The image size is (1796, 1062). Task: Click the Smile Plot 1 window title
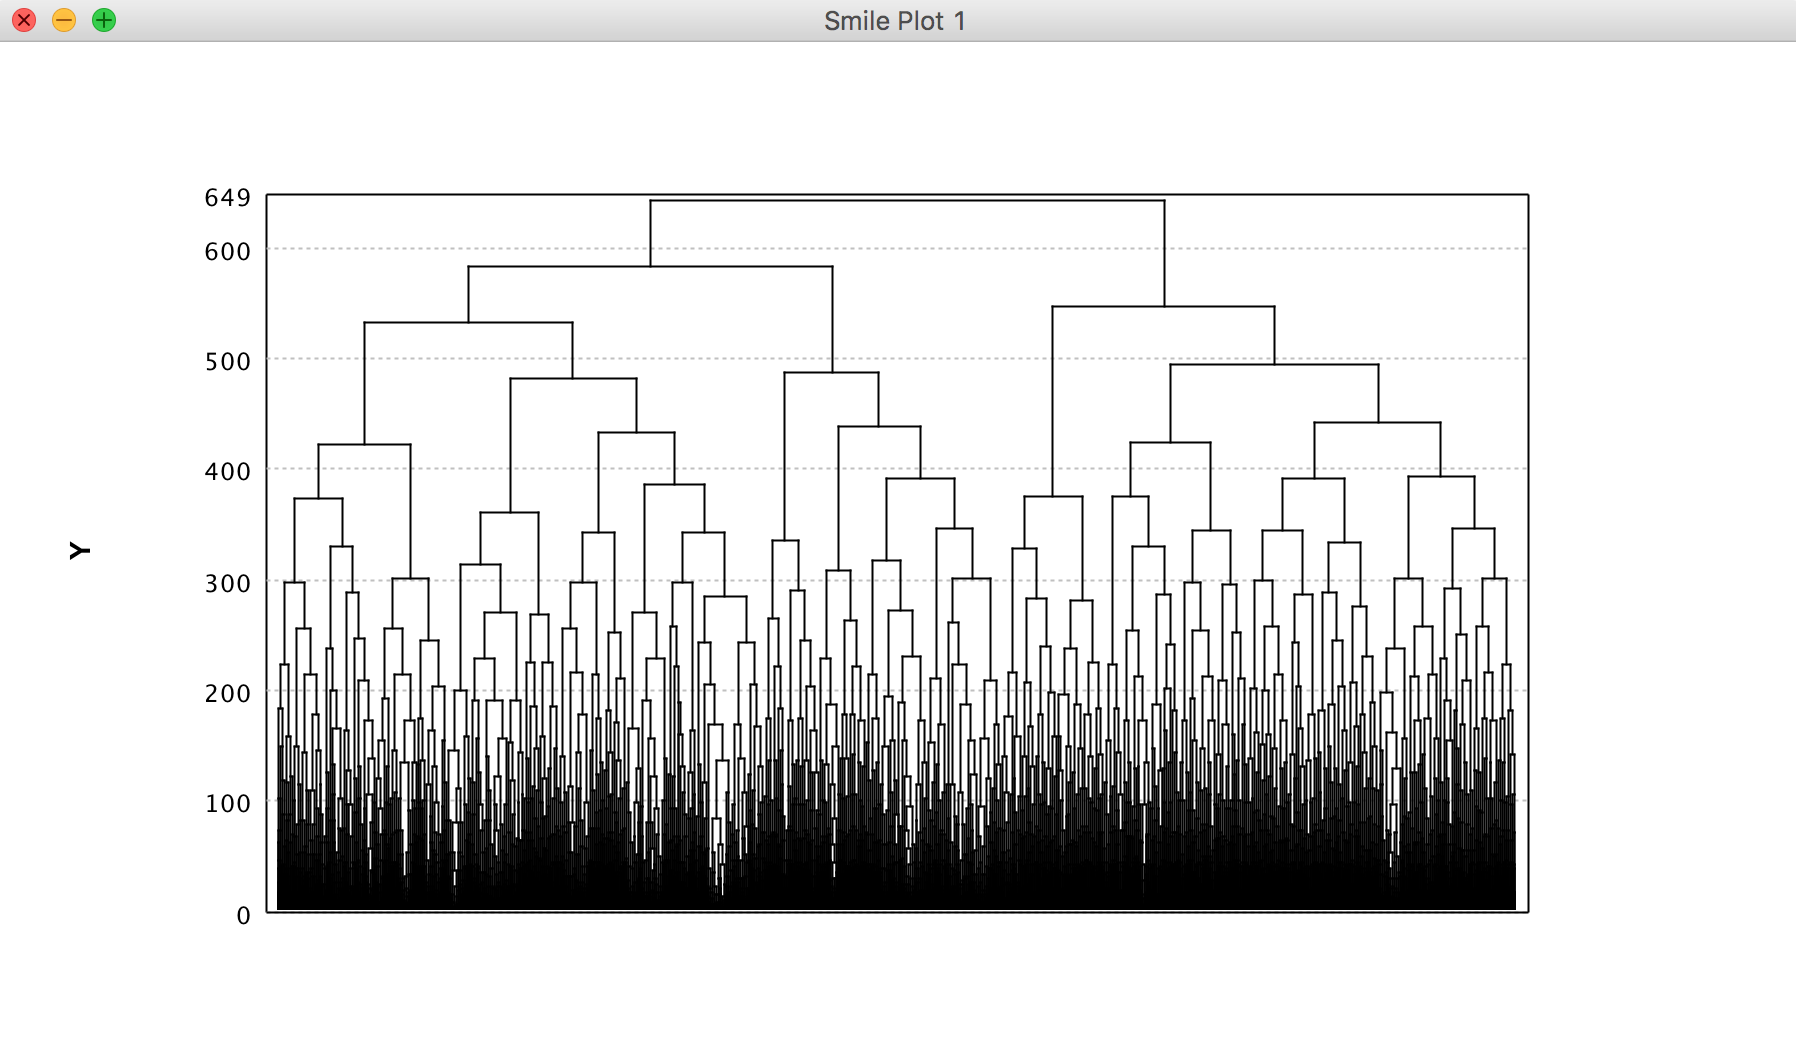click(895, 21)
